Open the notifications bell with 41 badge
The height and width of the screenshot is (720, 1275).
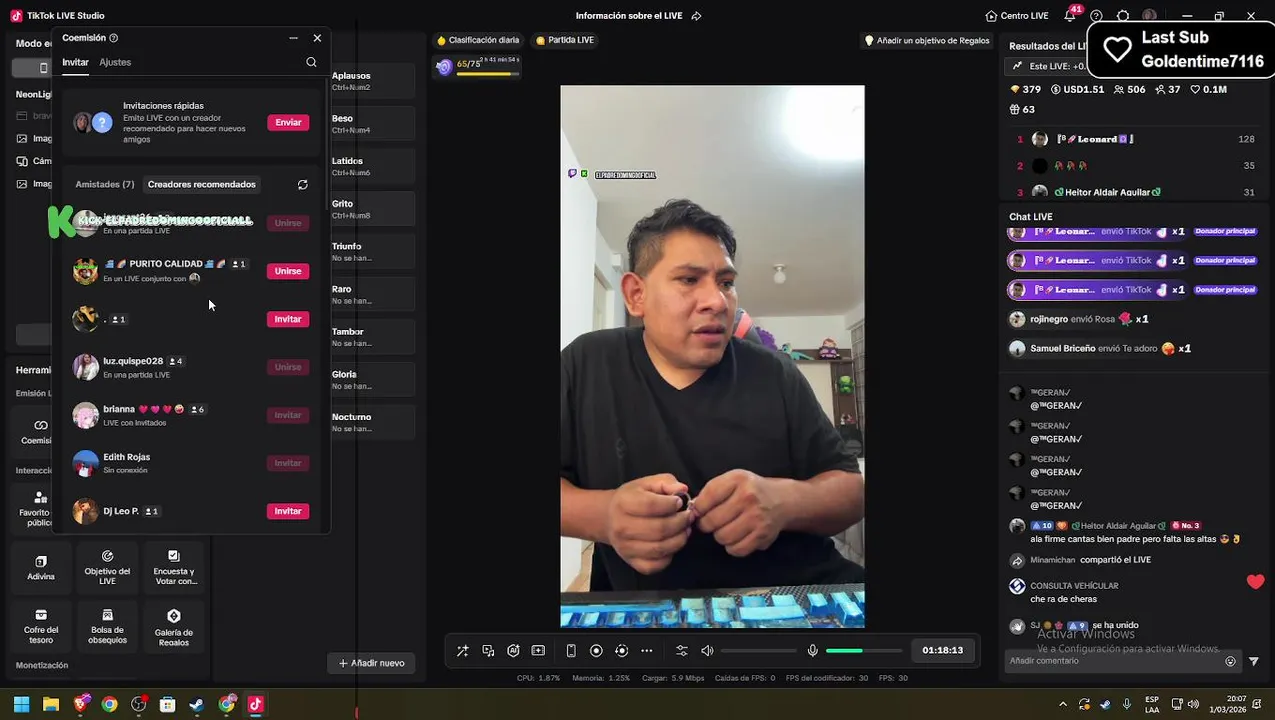[x=1070, y=15]
